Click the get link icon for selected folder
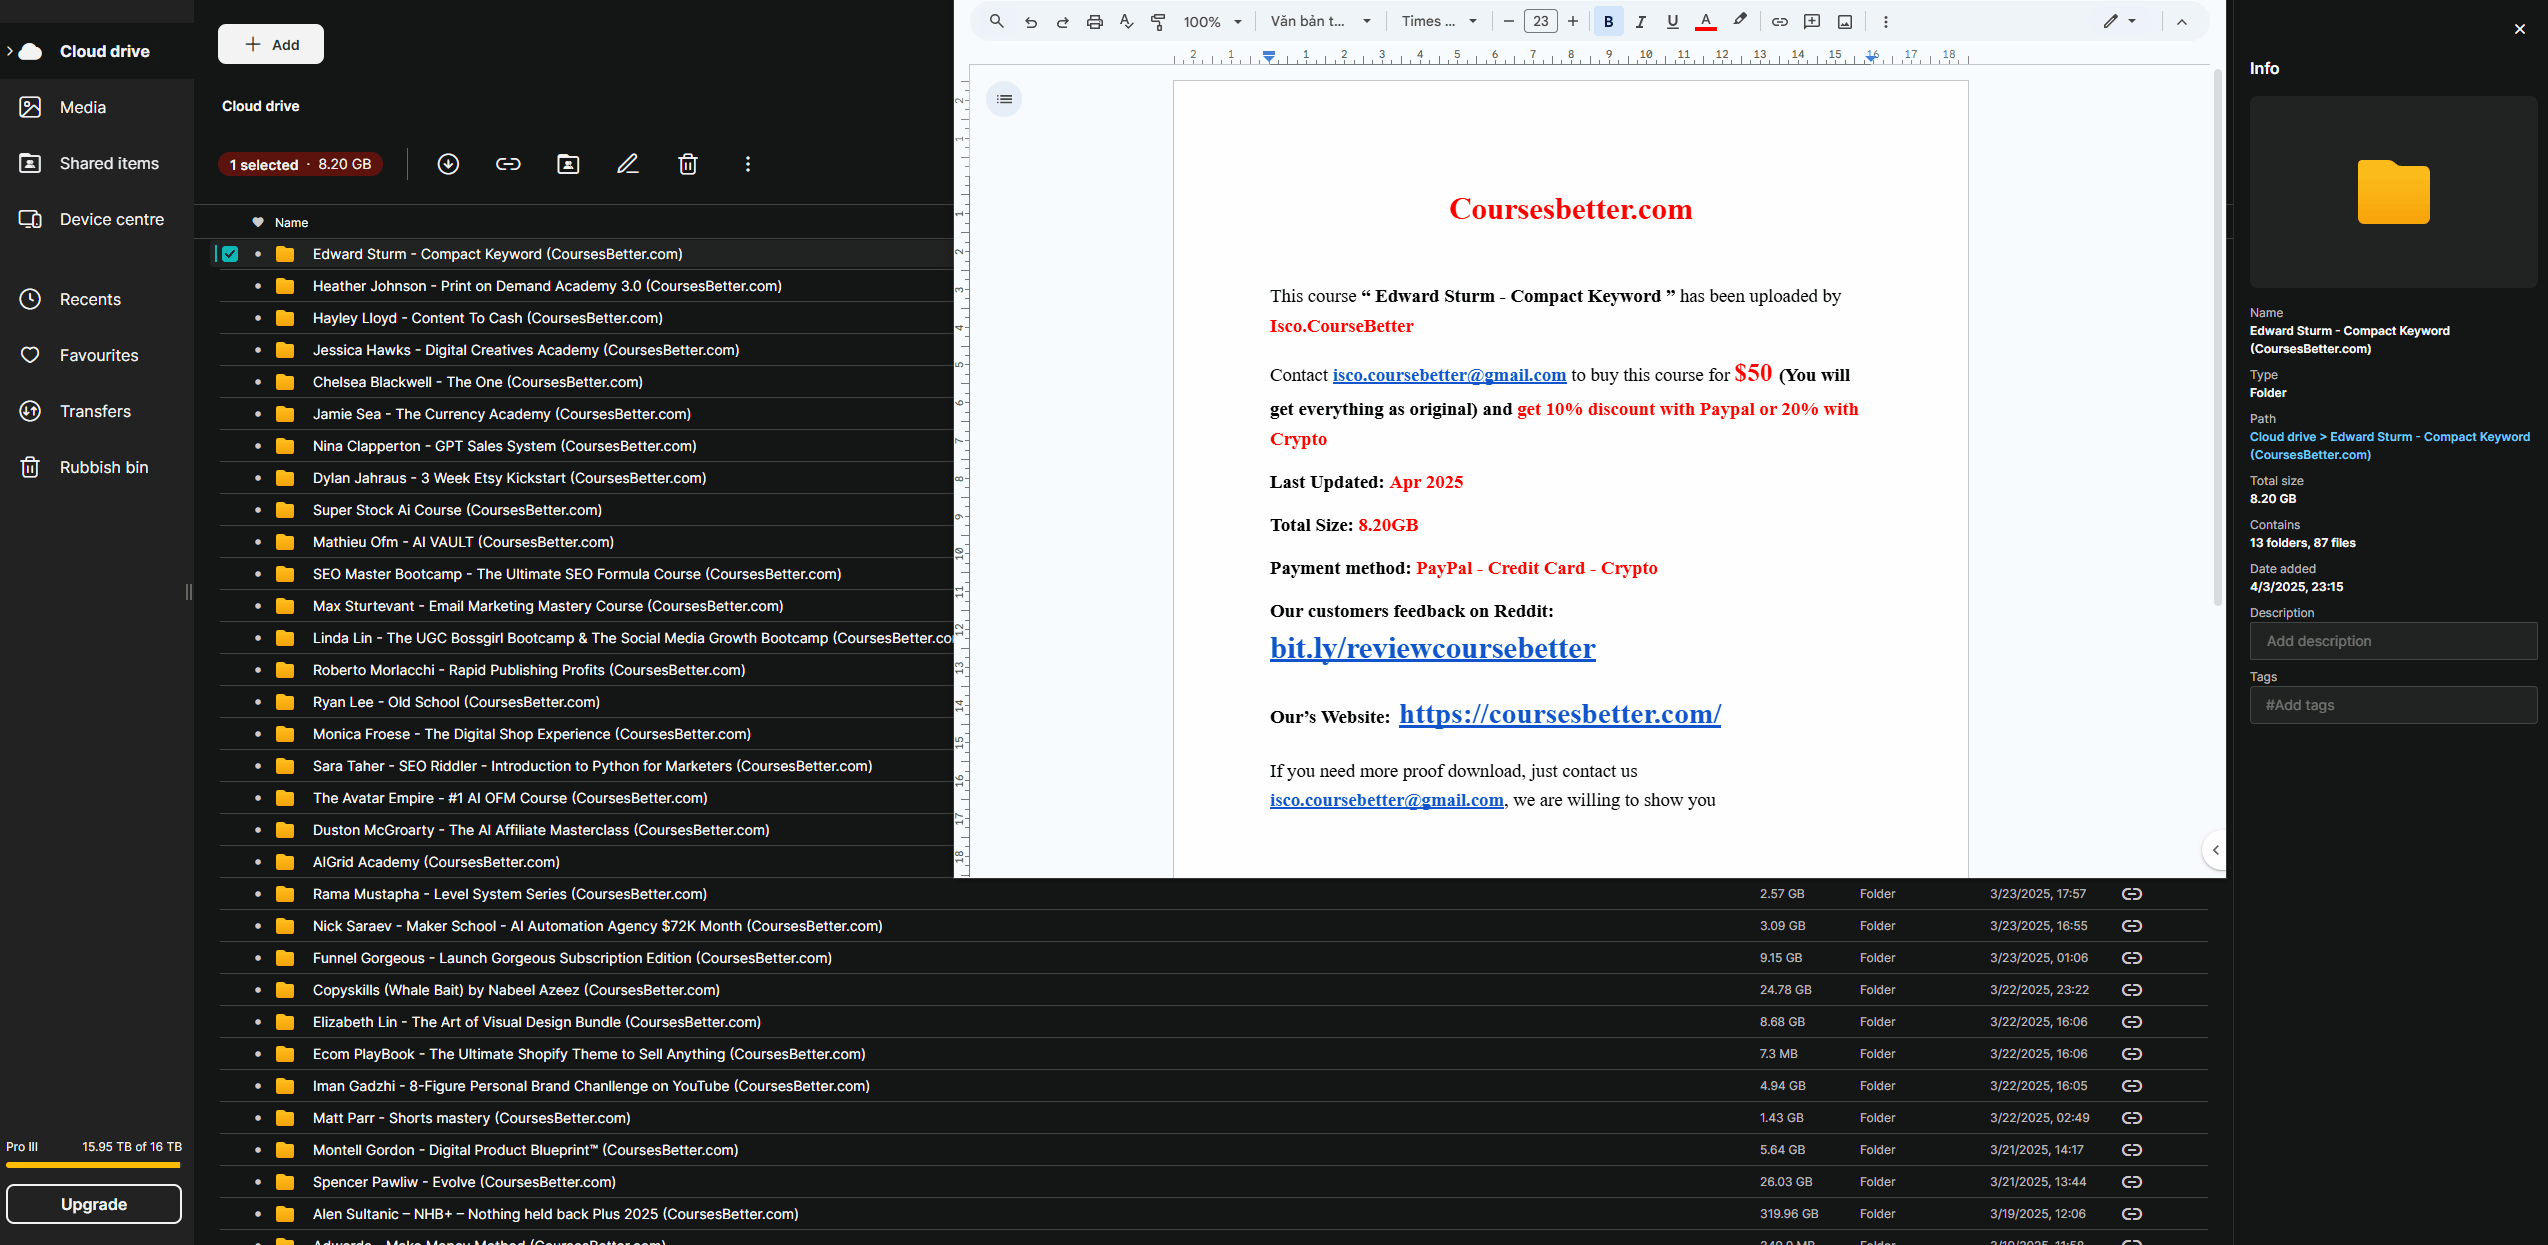Screen dimensions: 2548x1245 [x=508, y=164]
